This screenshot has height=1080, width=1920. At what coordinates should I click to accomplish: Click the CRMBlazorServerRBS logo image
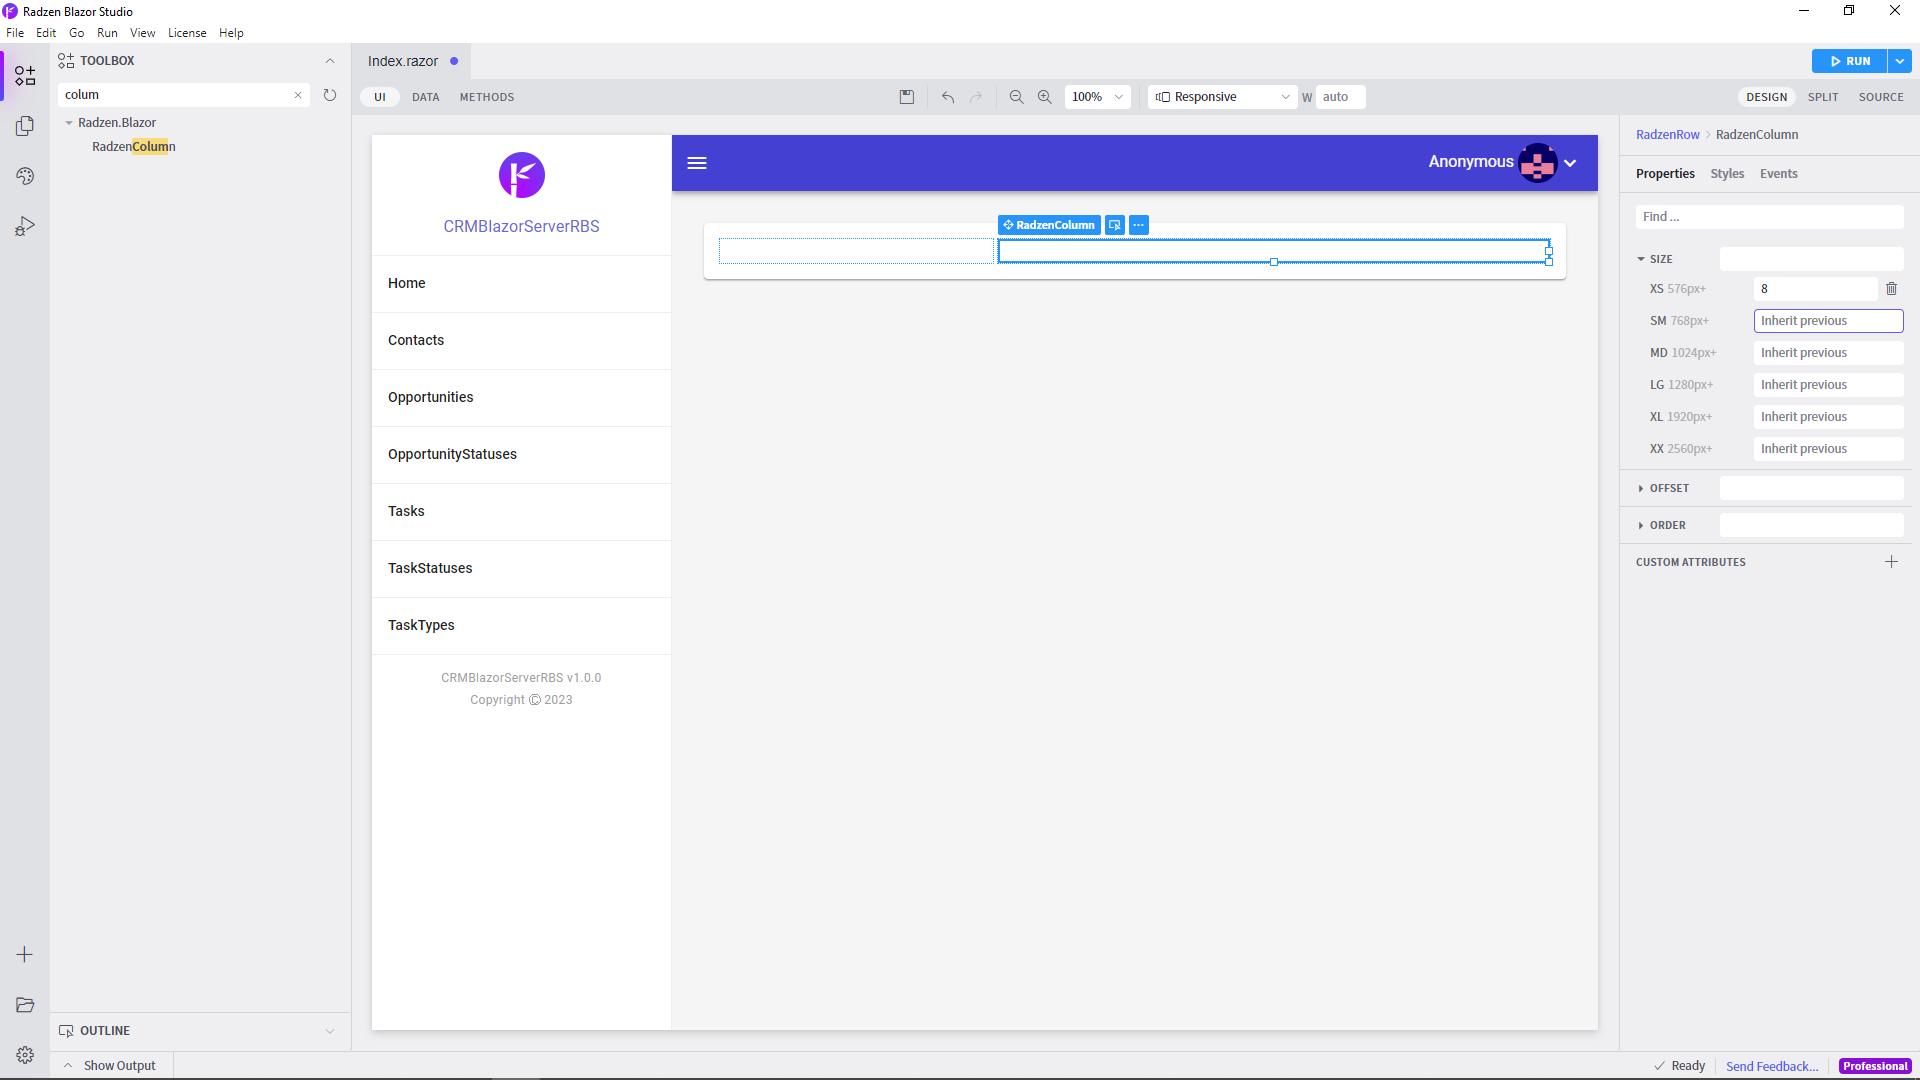coord(522,175)
